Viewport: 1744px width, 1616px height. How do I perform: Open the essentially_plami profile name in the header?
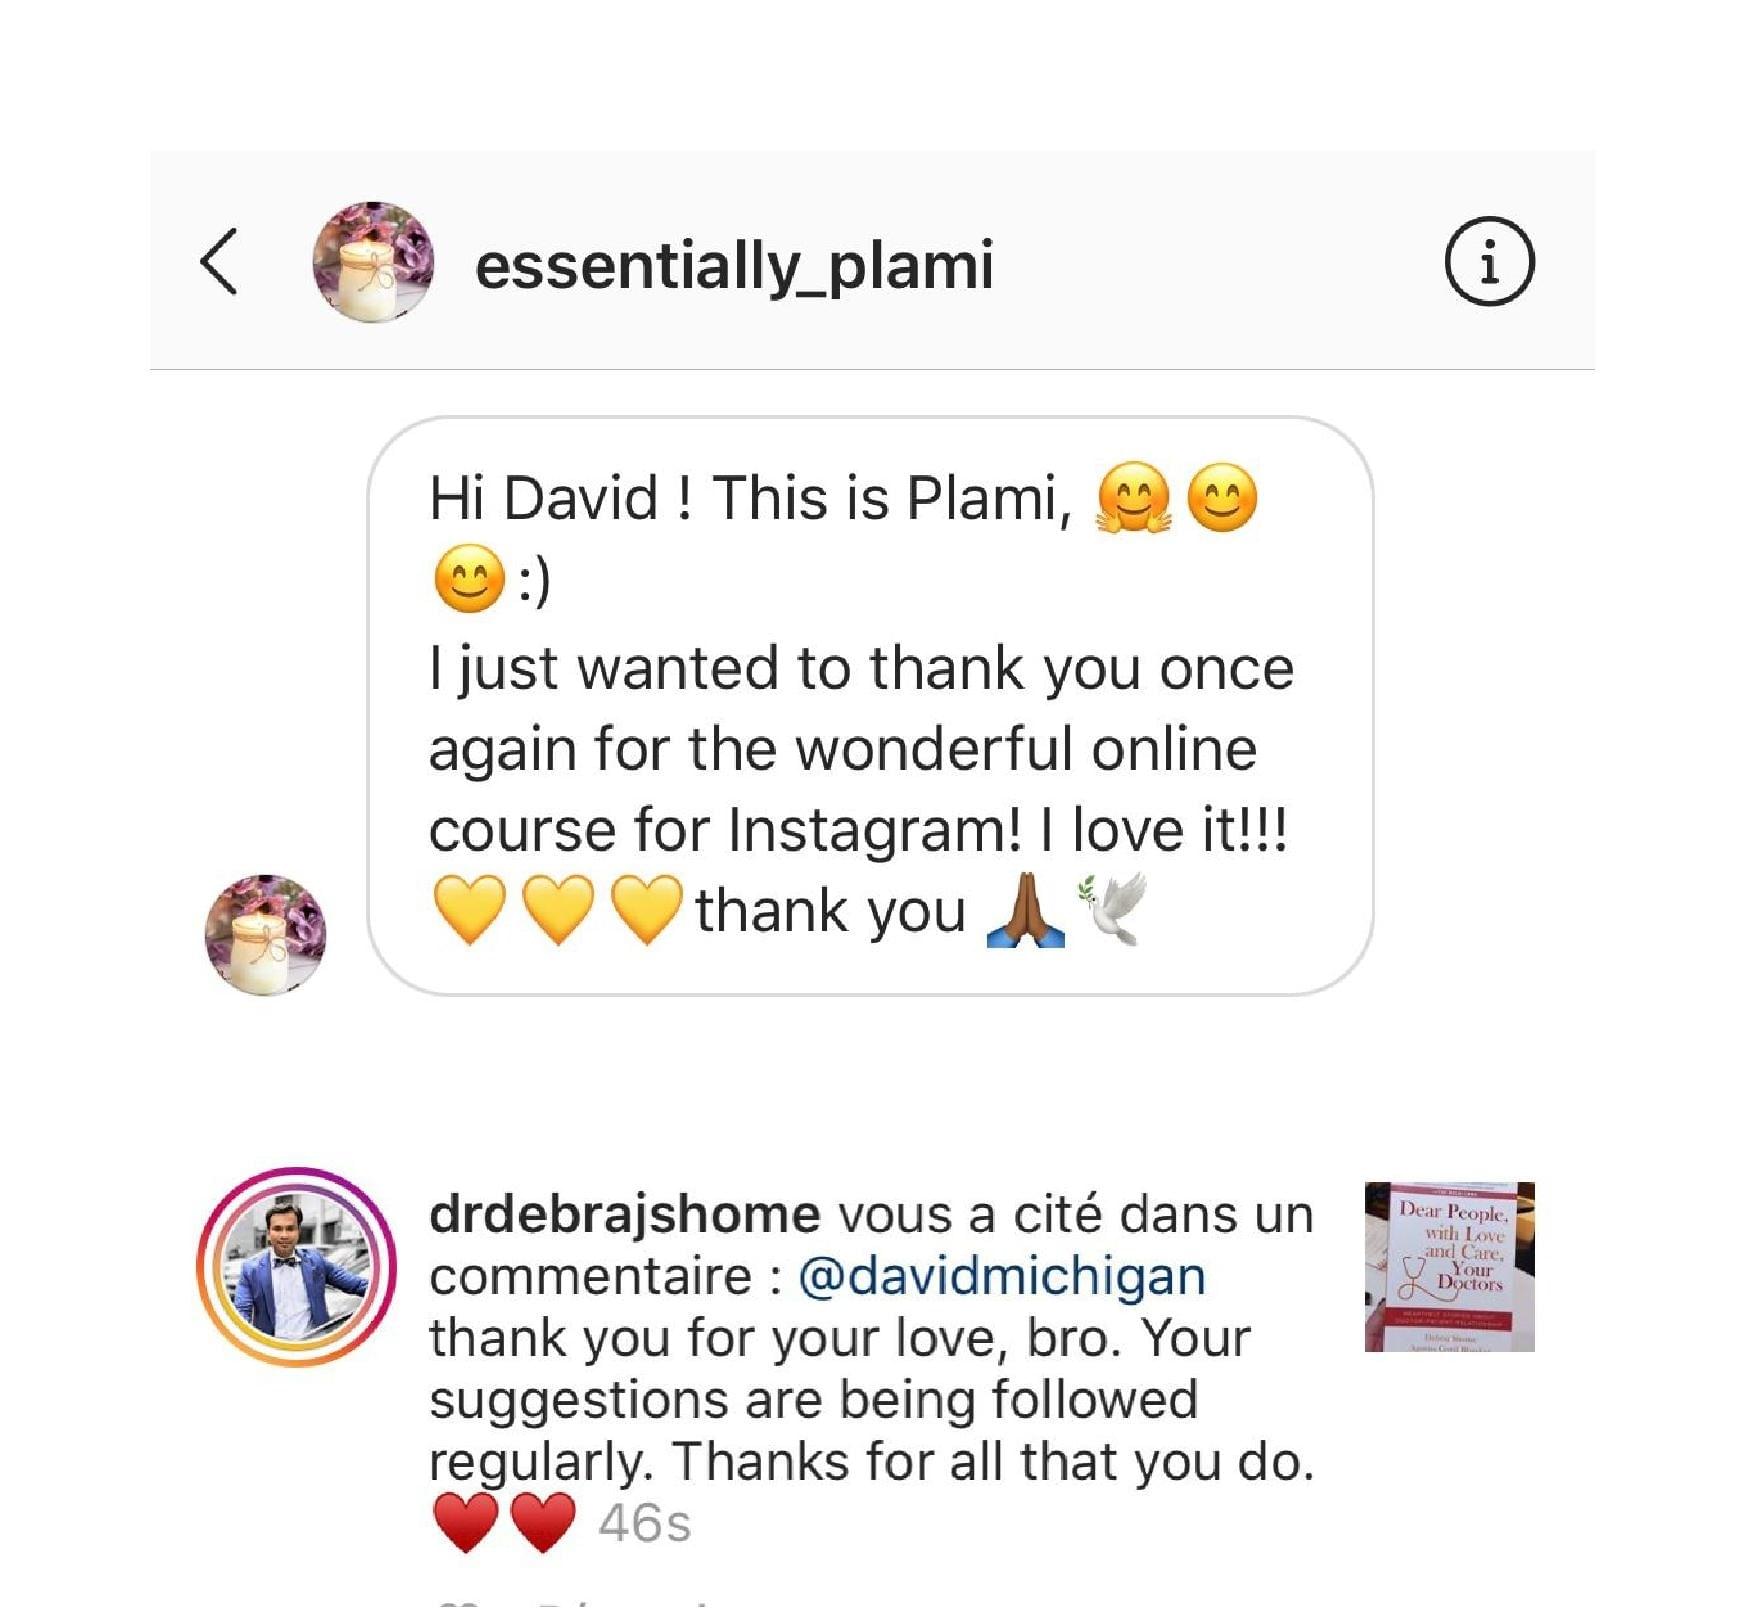click(x=734, y=266)
